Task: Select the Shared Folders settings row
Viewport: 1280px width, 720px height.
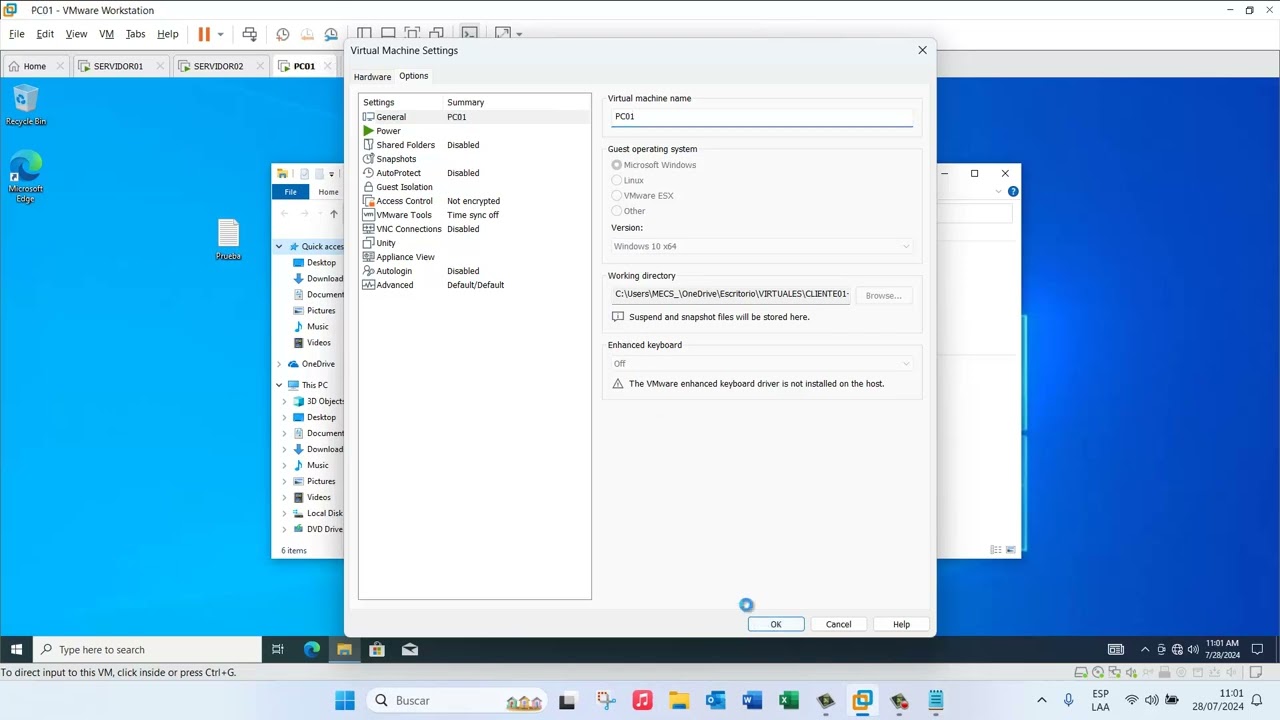Action: pyautogui.click(x=474, y=145)
